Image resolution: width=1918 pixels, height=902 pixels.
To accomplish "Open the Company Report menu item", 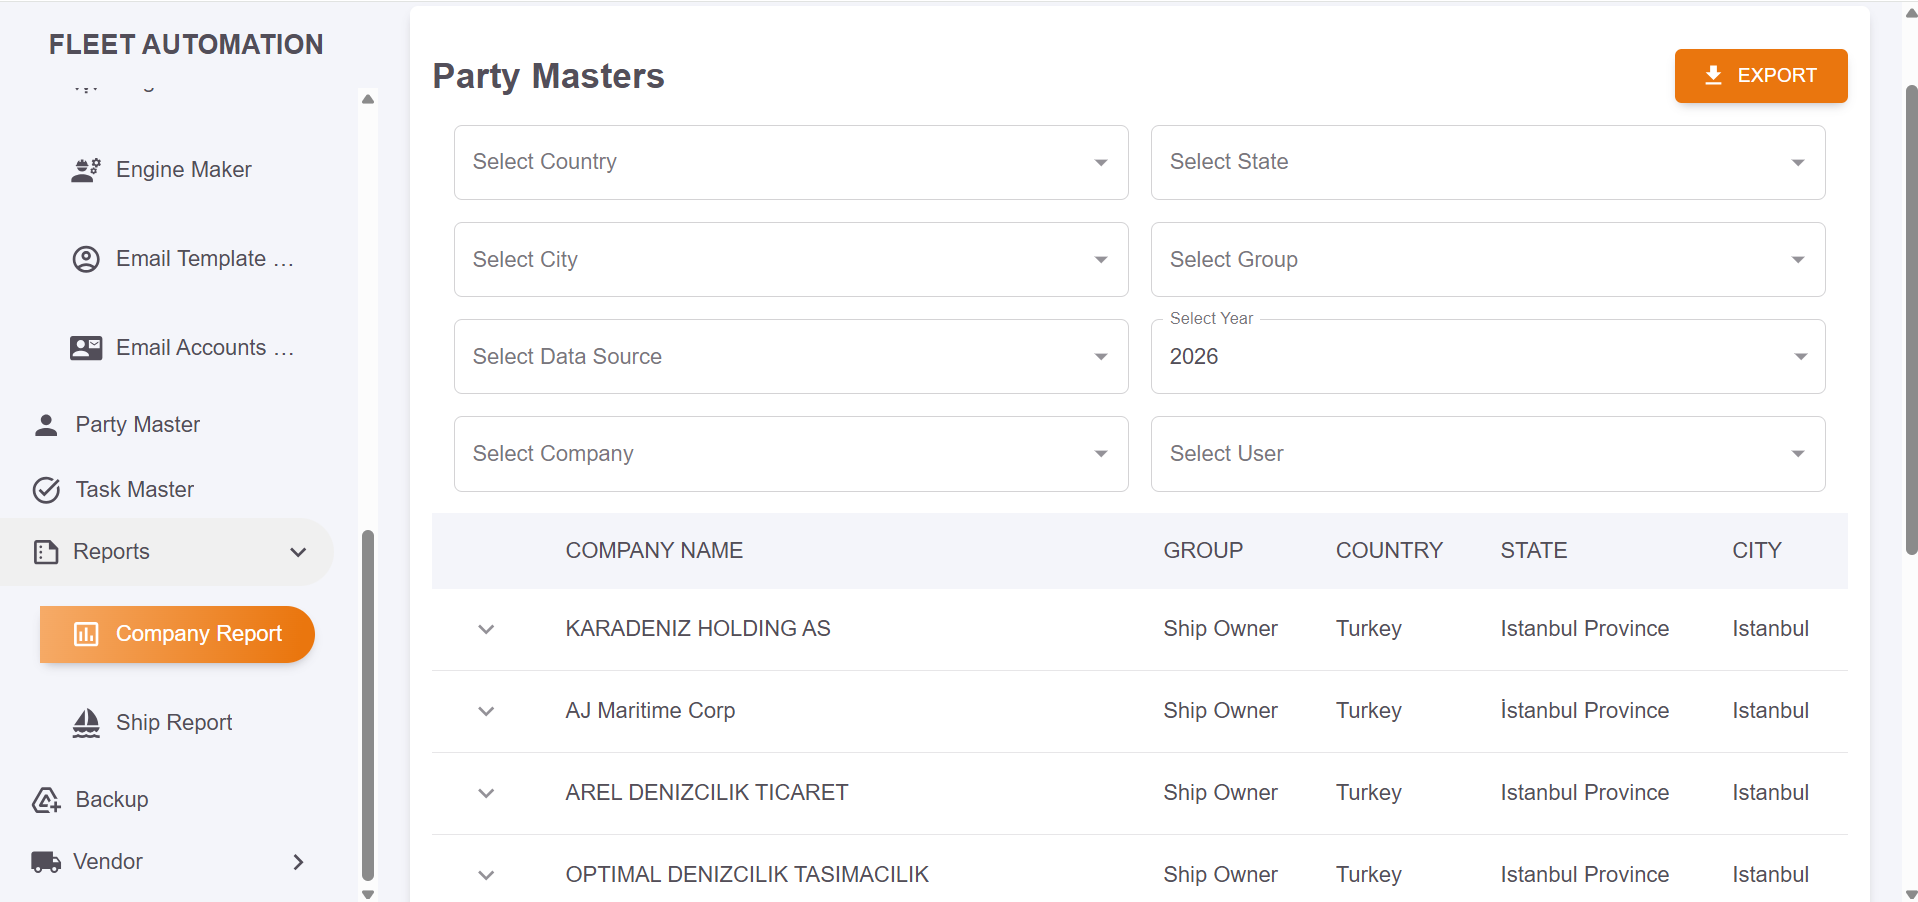I will click(x=177, y=634).
